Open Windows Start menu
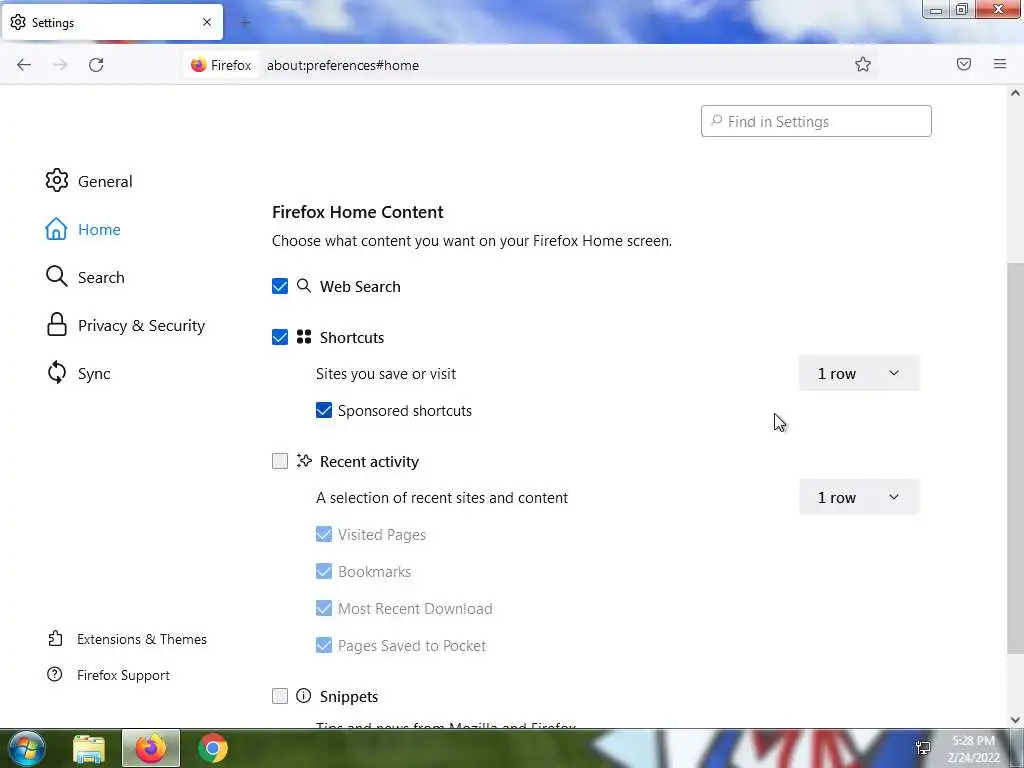1024x768 pixels. 26,748
